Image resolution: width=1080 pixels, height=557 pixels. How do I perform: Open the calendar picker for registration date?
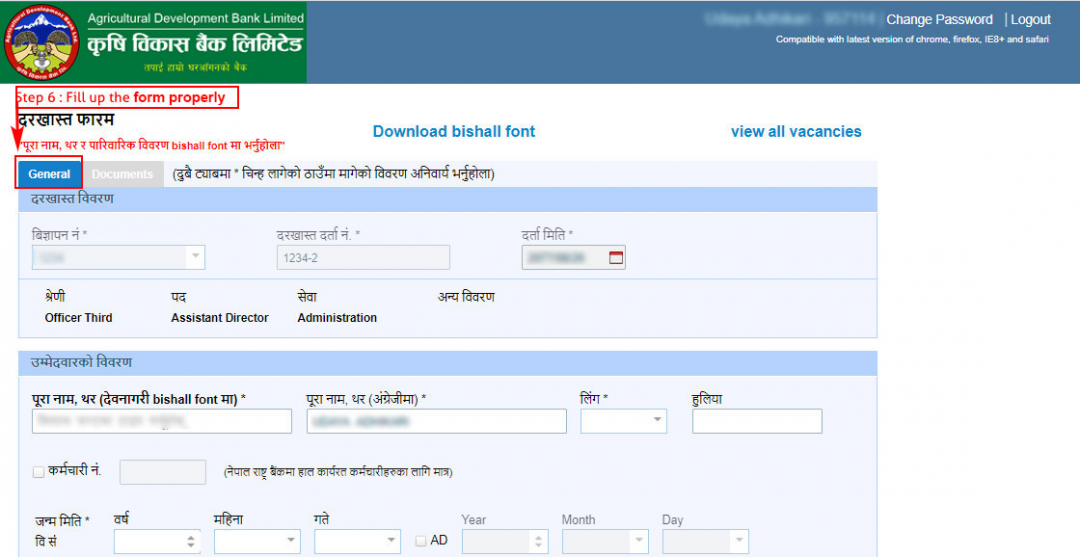click(615, 258)
